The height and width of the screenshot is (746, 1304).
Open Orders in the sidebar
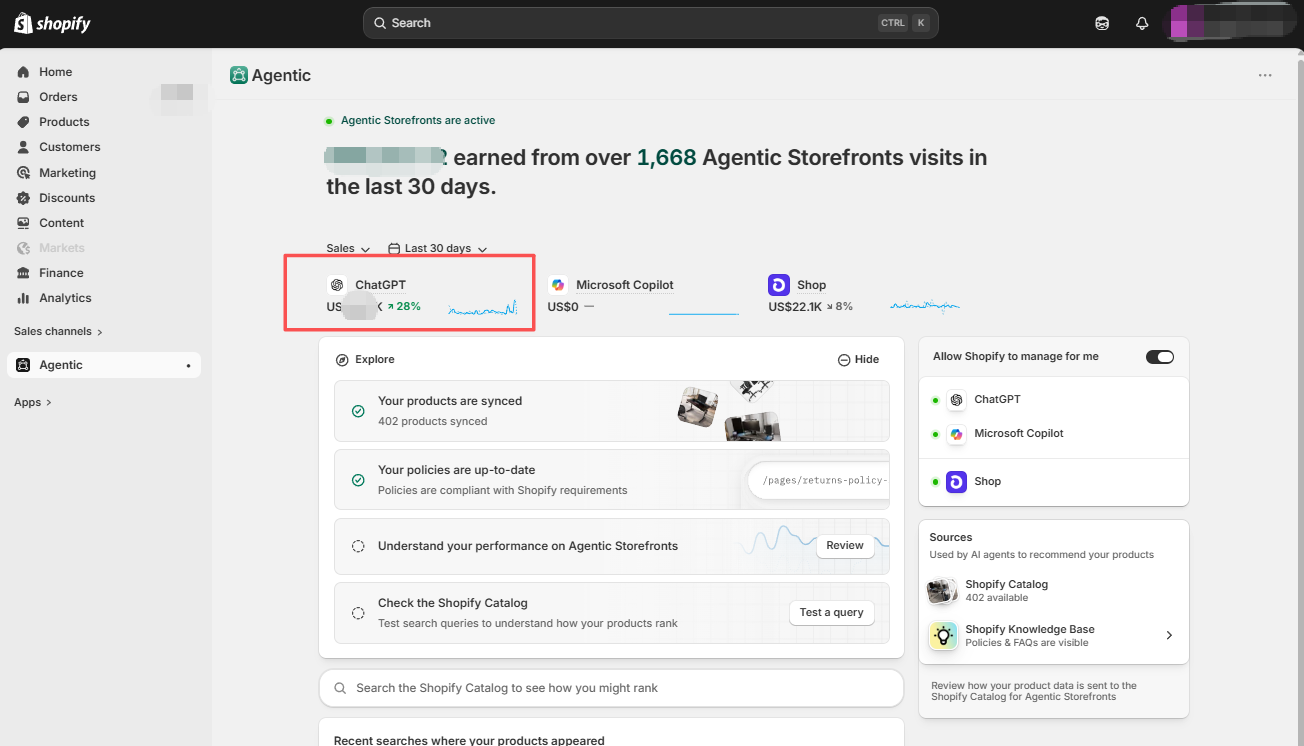tap(58, 97)
